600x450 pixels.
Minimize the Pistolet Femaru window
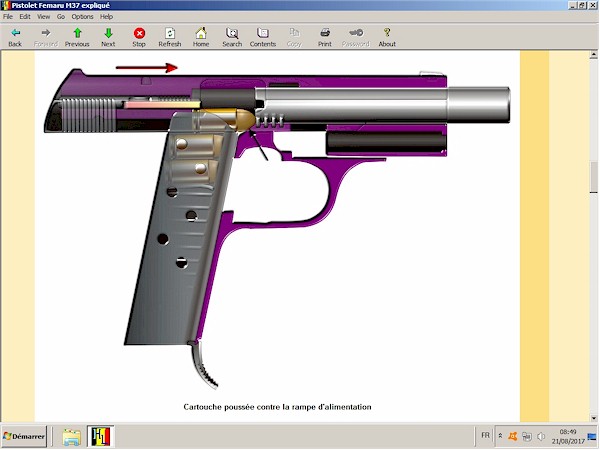tap(573, 5)
